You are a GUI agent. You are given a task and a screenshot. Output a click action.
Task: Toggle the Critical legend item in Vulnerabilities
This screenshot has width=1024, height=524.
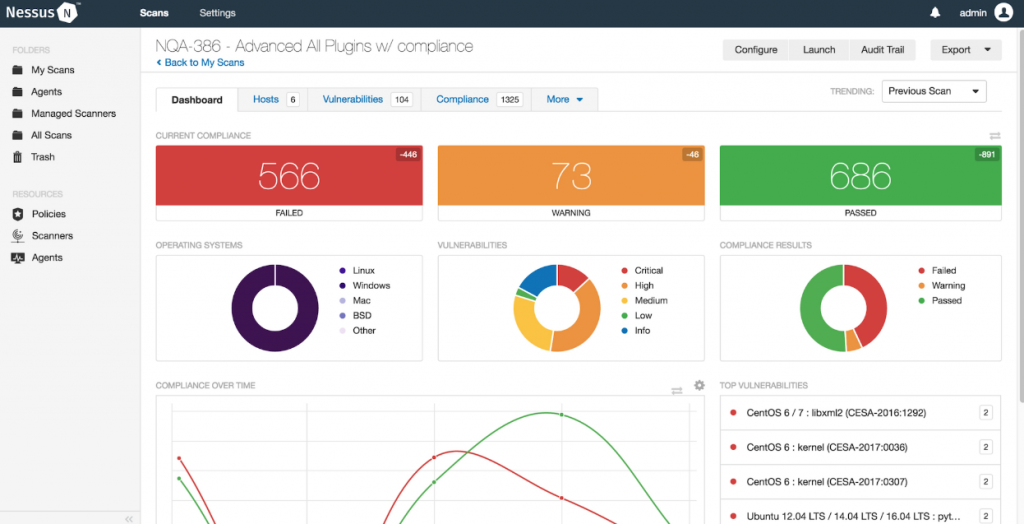tap(641, 270)
